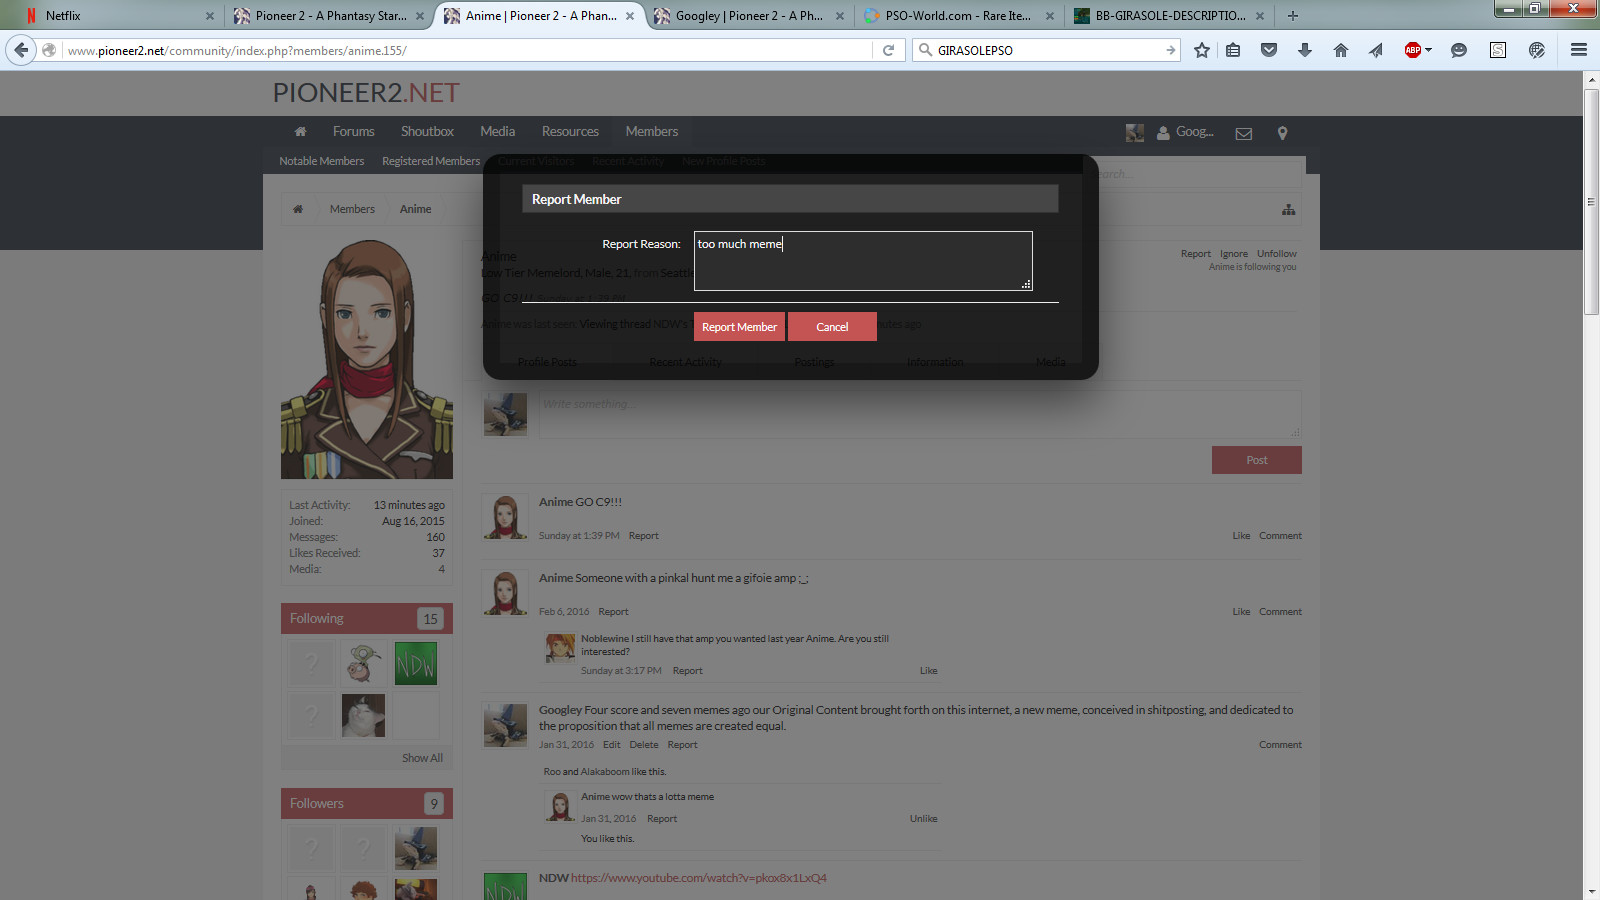Click Edit on Googley's post
This screenshot has height=900, width=1600.
[x=611, y=745]
